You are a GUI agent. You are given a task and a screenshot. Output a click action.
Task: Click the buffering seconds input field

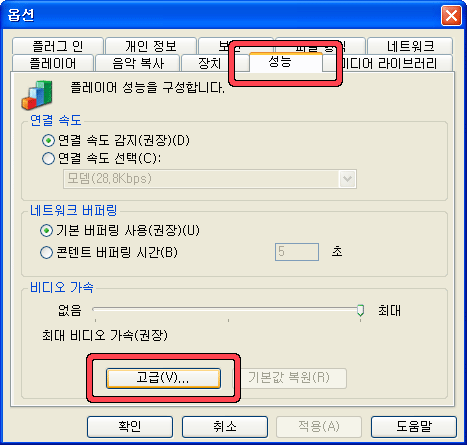coord(297,252)
